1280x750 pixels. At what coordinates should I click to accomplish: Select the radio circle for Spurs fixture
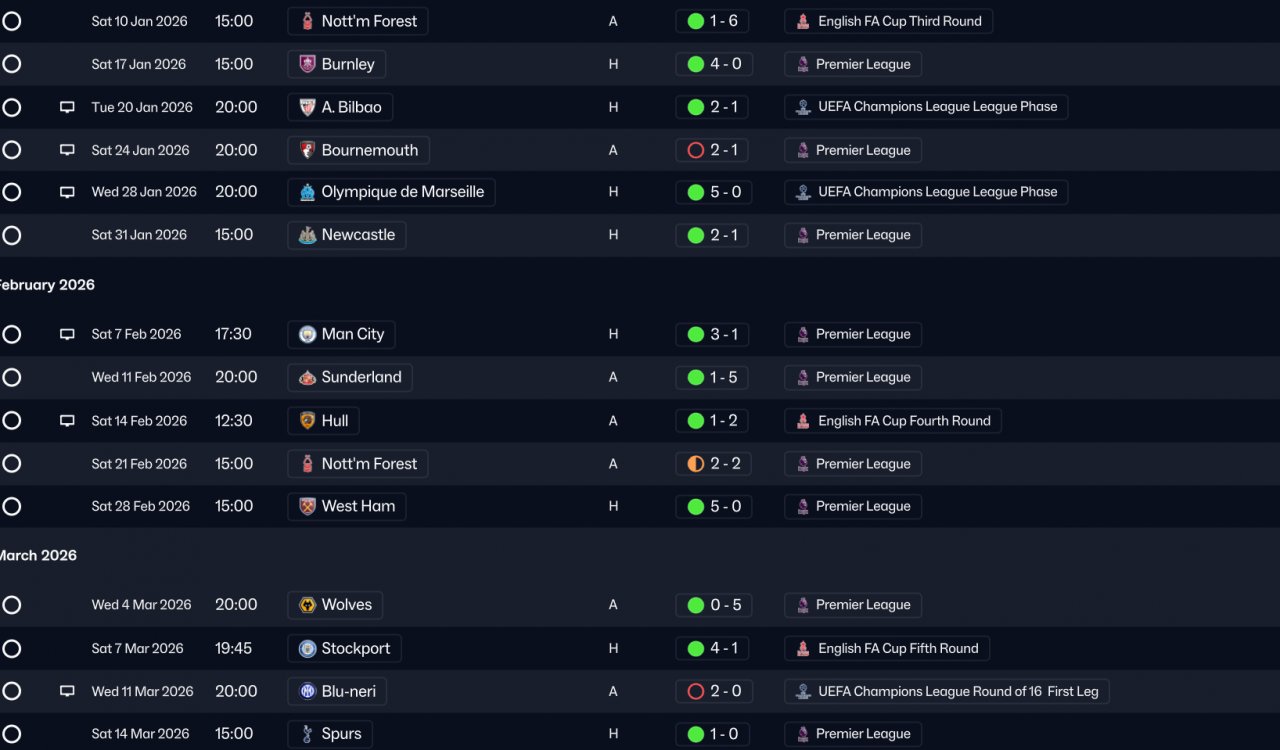coord(12,734)
